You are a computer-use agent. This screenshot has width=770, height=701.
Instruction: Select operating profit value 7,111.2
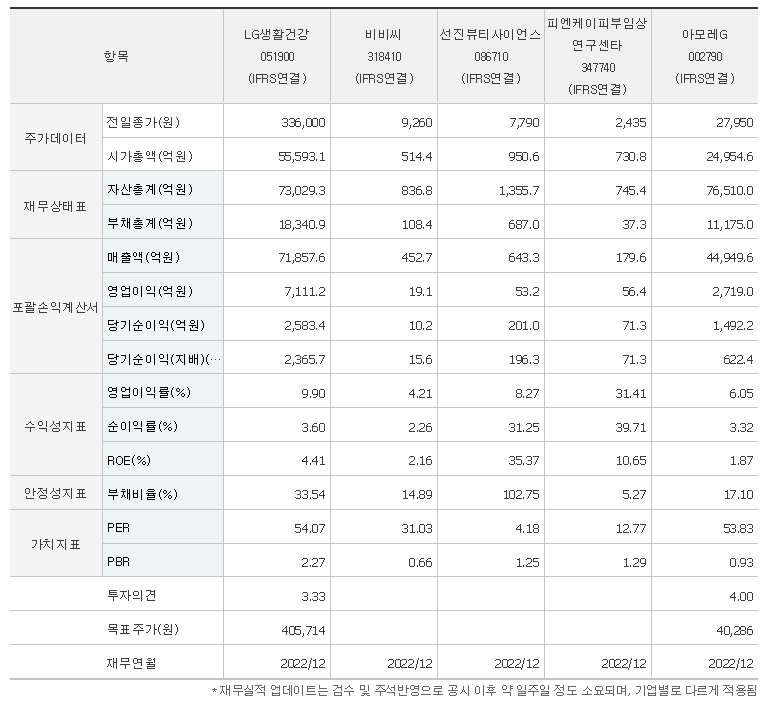click(305, 291)
